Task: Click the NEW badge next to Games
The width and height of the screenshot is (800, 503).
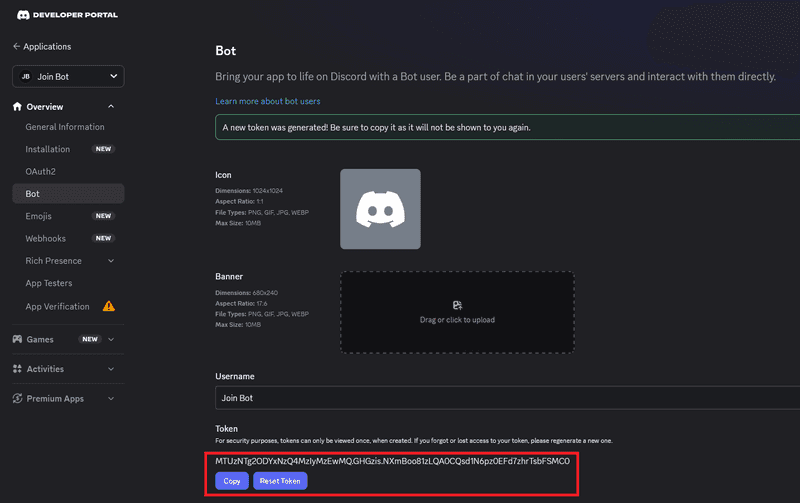Action: [90, 339]
